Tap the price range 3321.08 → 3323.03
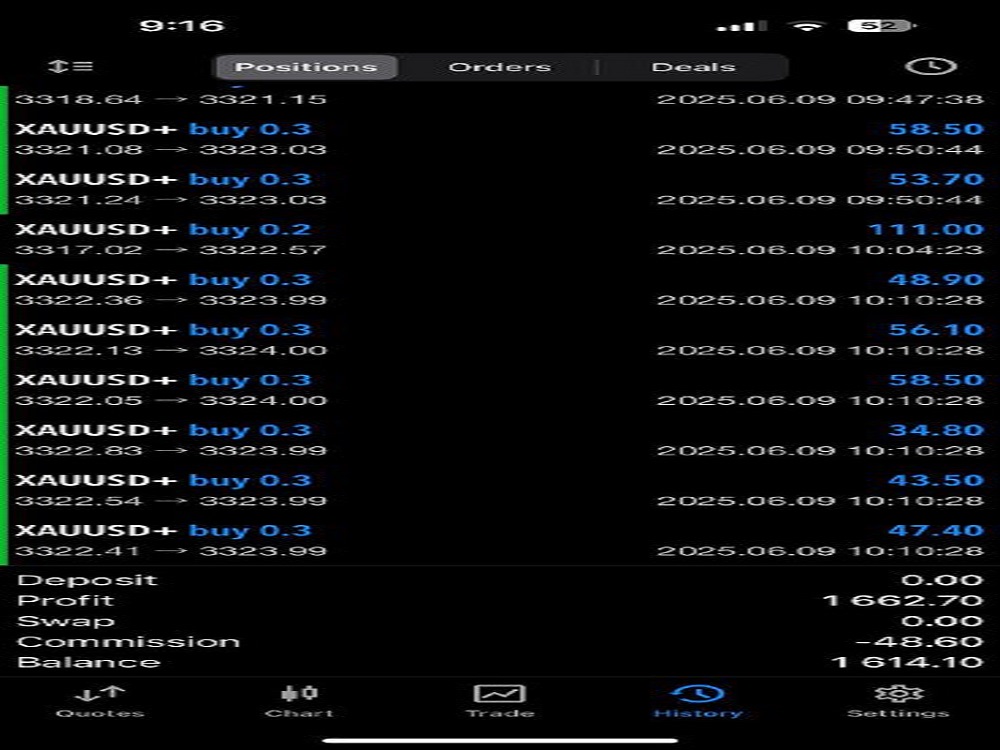 (x=170, y=150)
